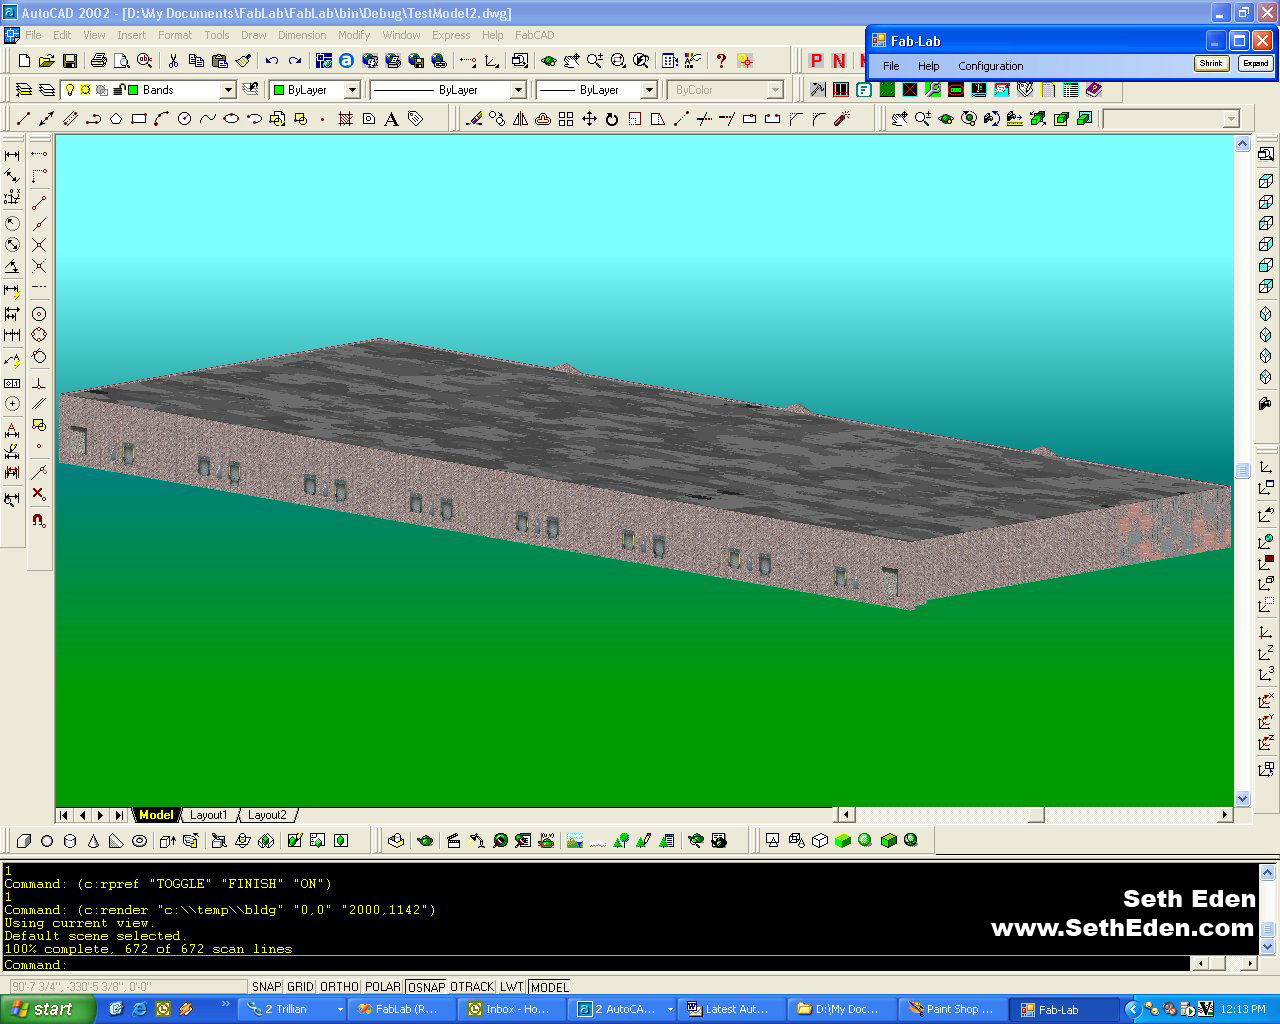Switch to the Layout1 tab
The width and height of the screenshot is (1280, 1024).
(x=209, y=815)
